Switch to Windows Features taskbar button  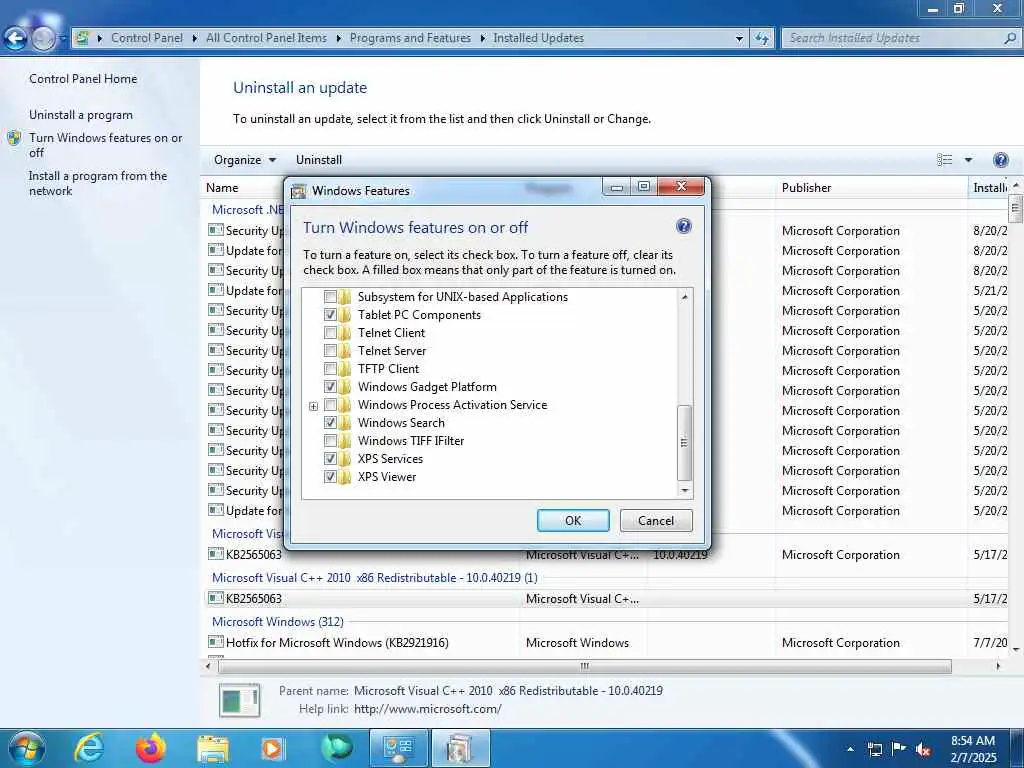[461, 748]
